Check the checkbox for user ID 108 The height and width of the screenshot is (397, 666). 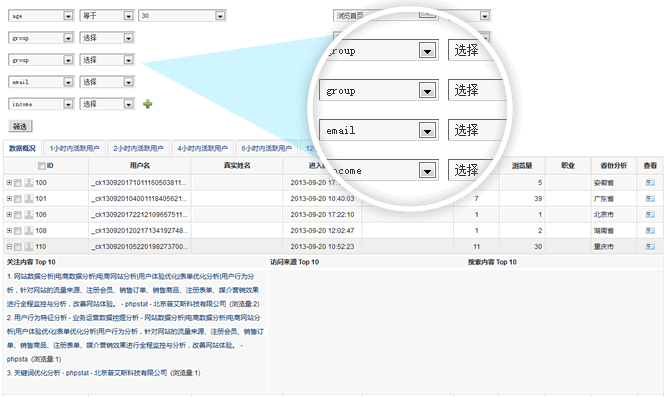(x=17, y=231)
